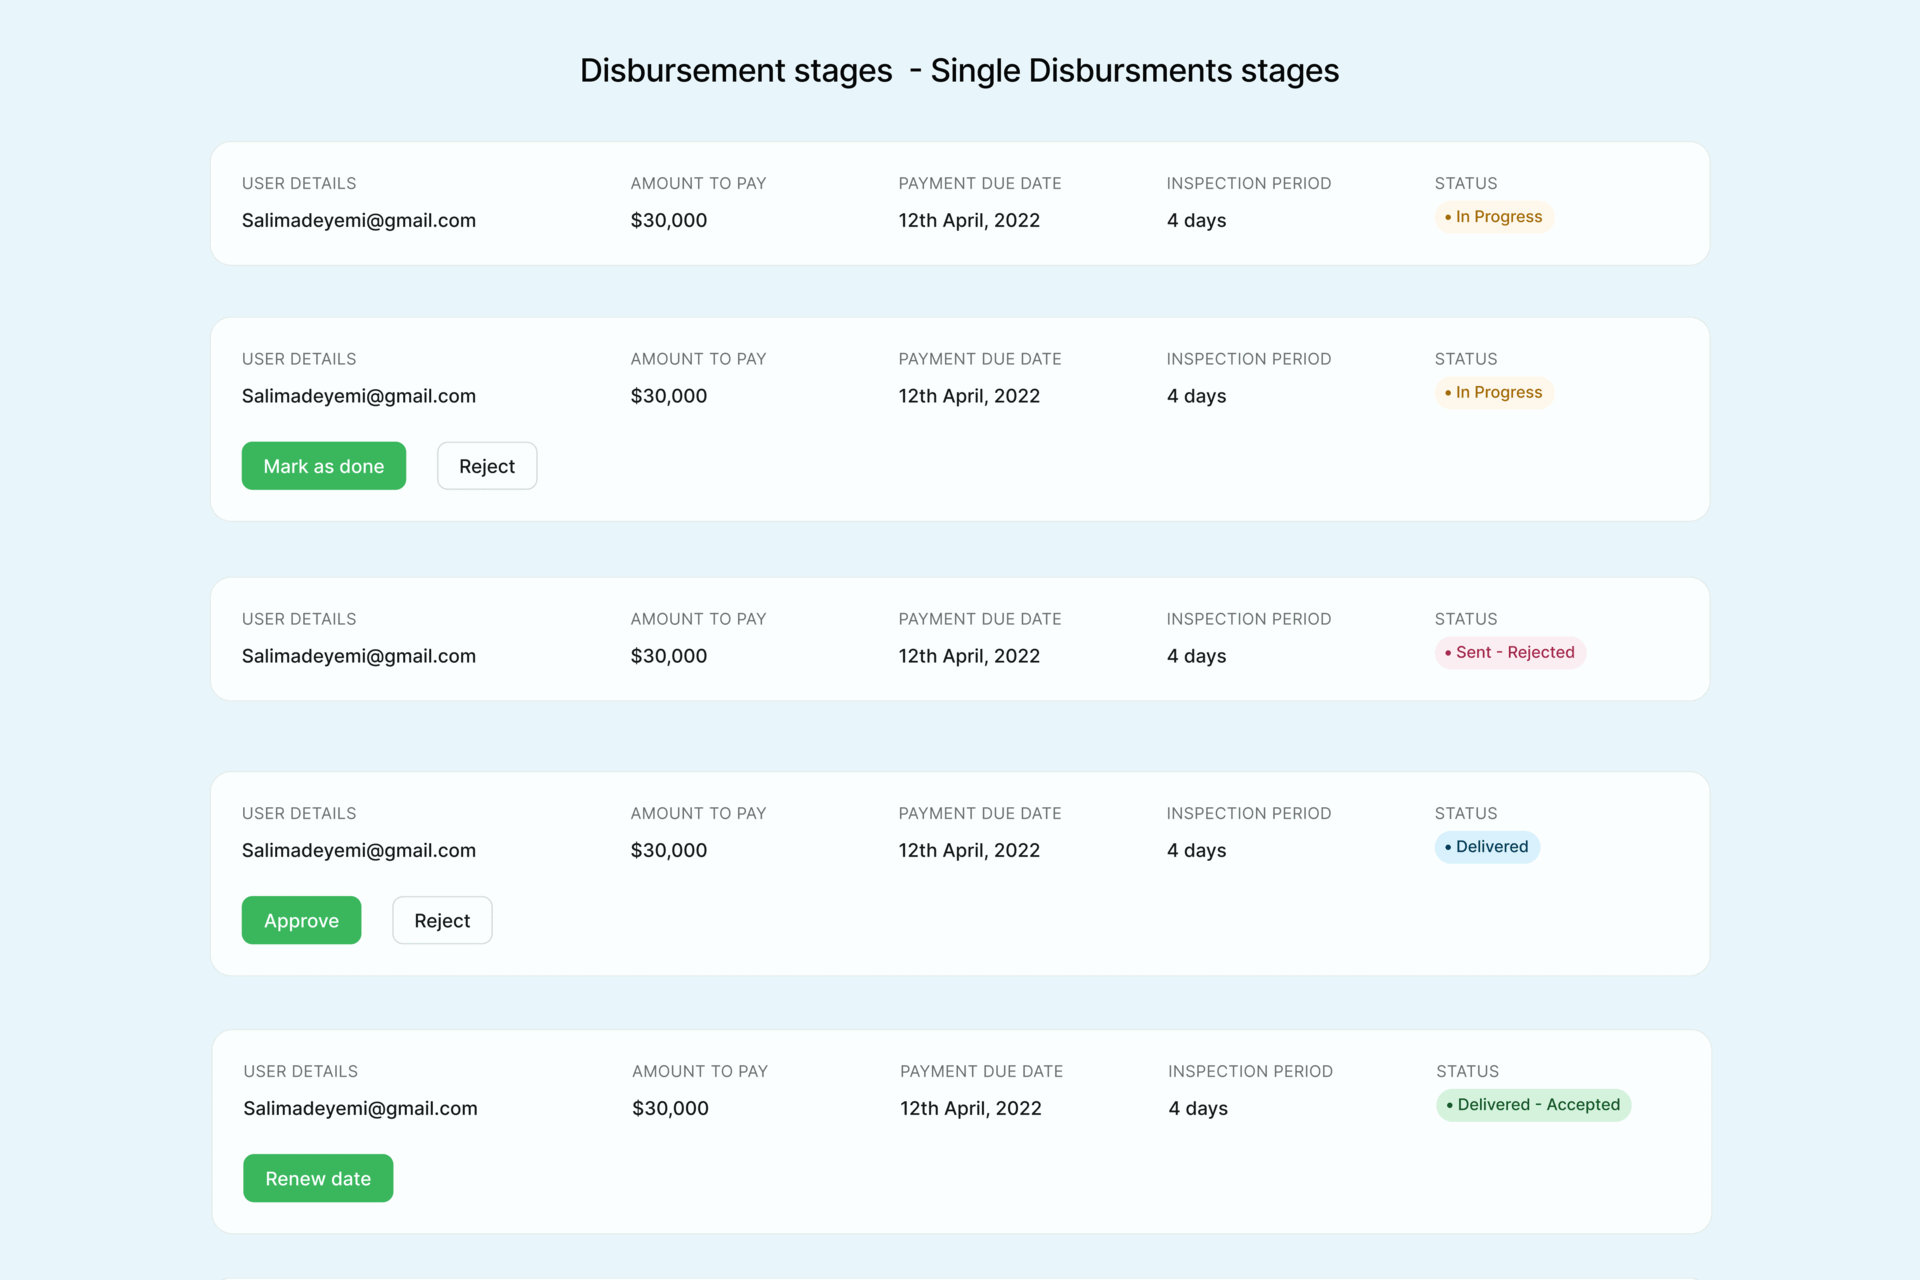1920x1280 pixels.
Task: Click the email in the Delivered - Accepted card
Action: coord(360,1108)
